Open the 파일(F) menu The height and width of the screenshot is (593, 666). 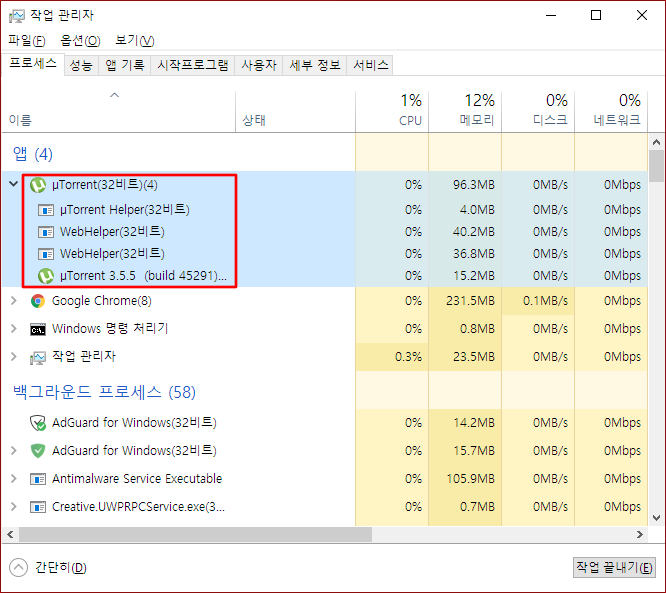[27, 40]
